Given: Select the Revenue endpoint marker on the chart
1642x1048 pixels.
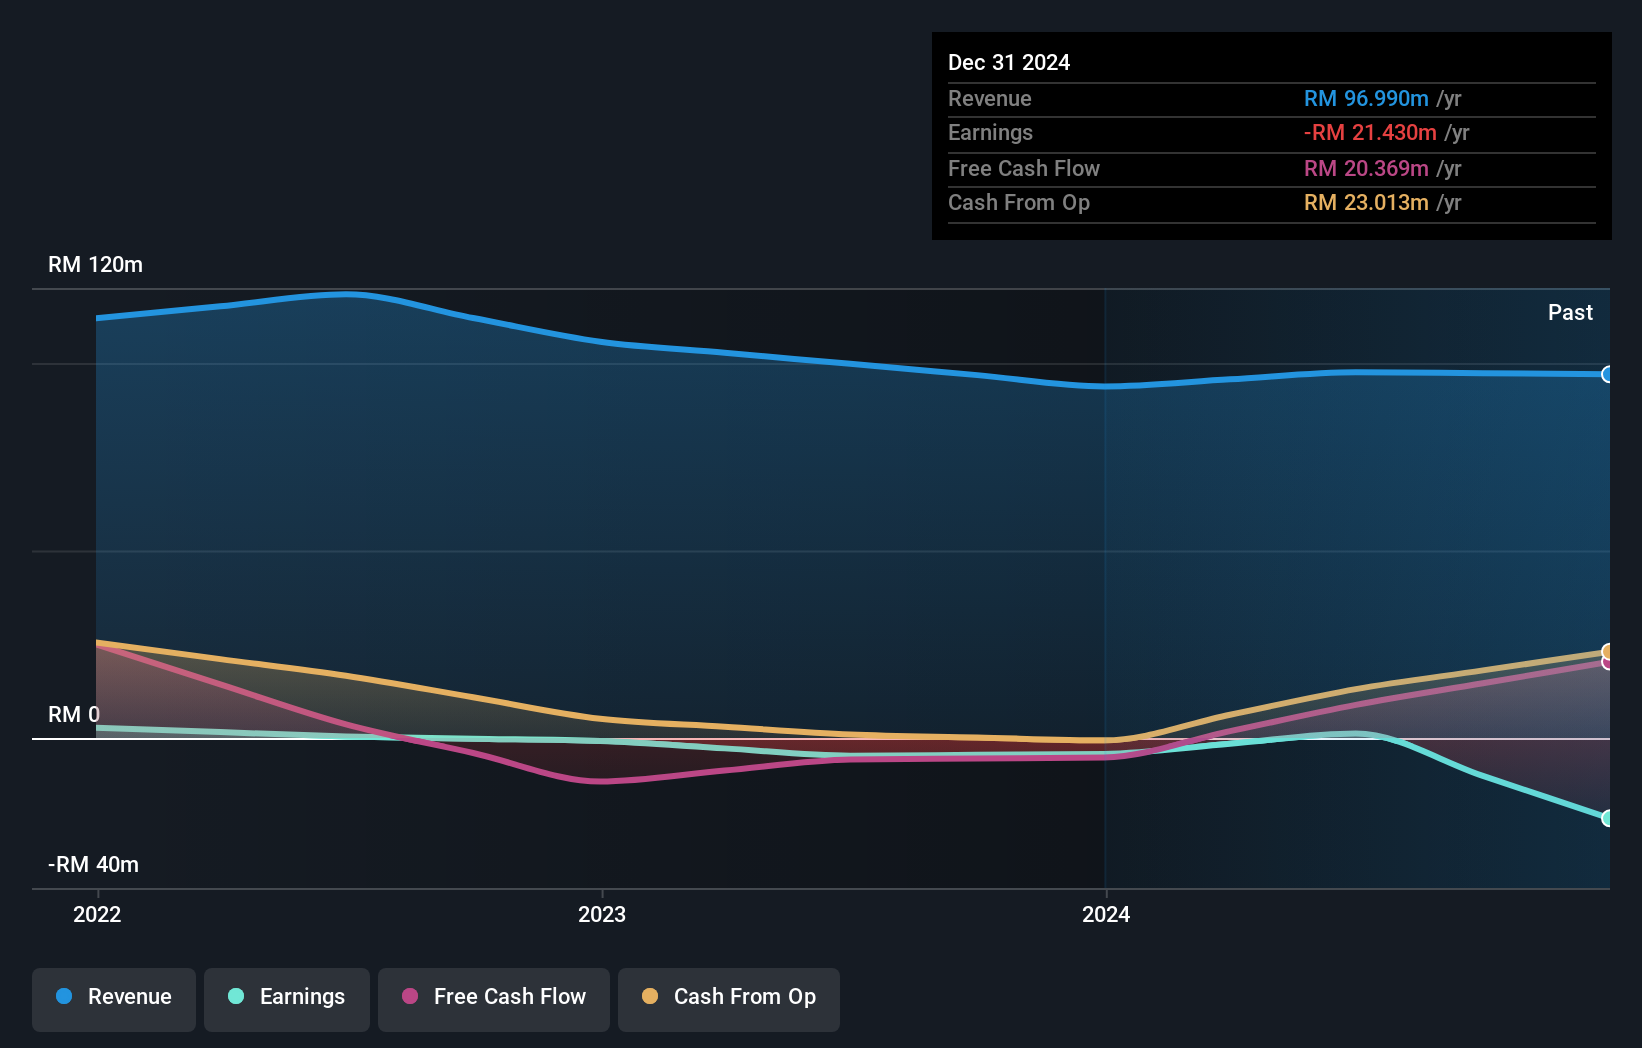Looking at the screenshot, I should 1608,374.
